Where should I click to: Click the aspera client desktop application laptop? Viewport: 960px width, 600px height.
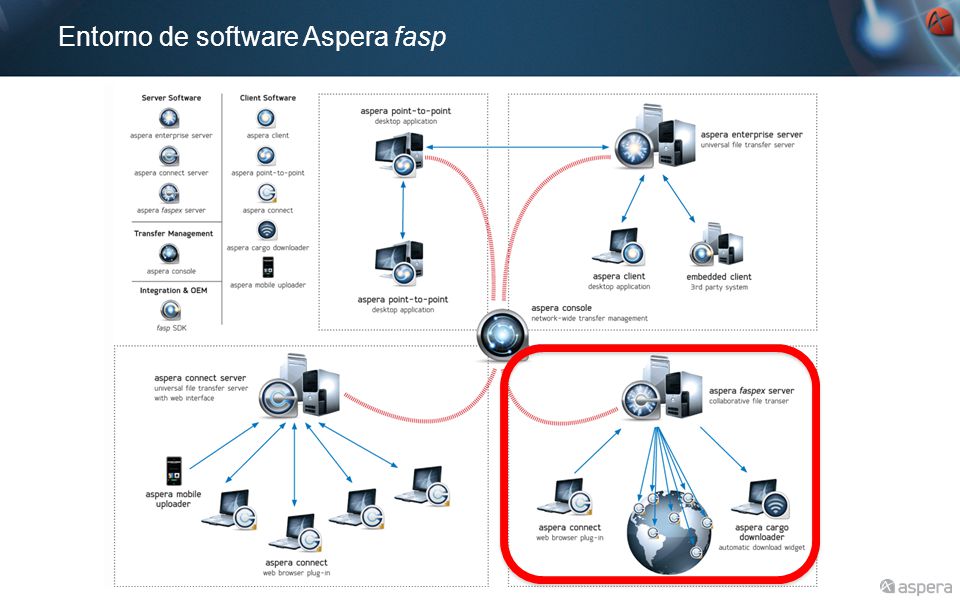(x=619, y=247)
